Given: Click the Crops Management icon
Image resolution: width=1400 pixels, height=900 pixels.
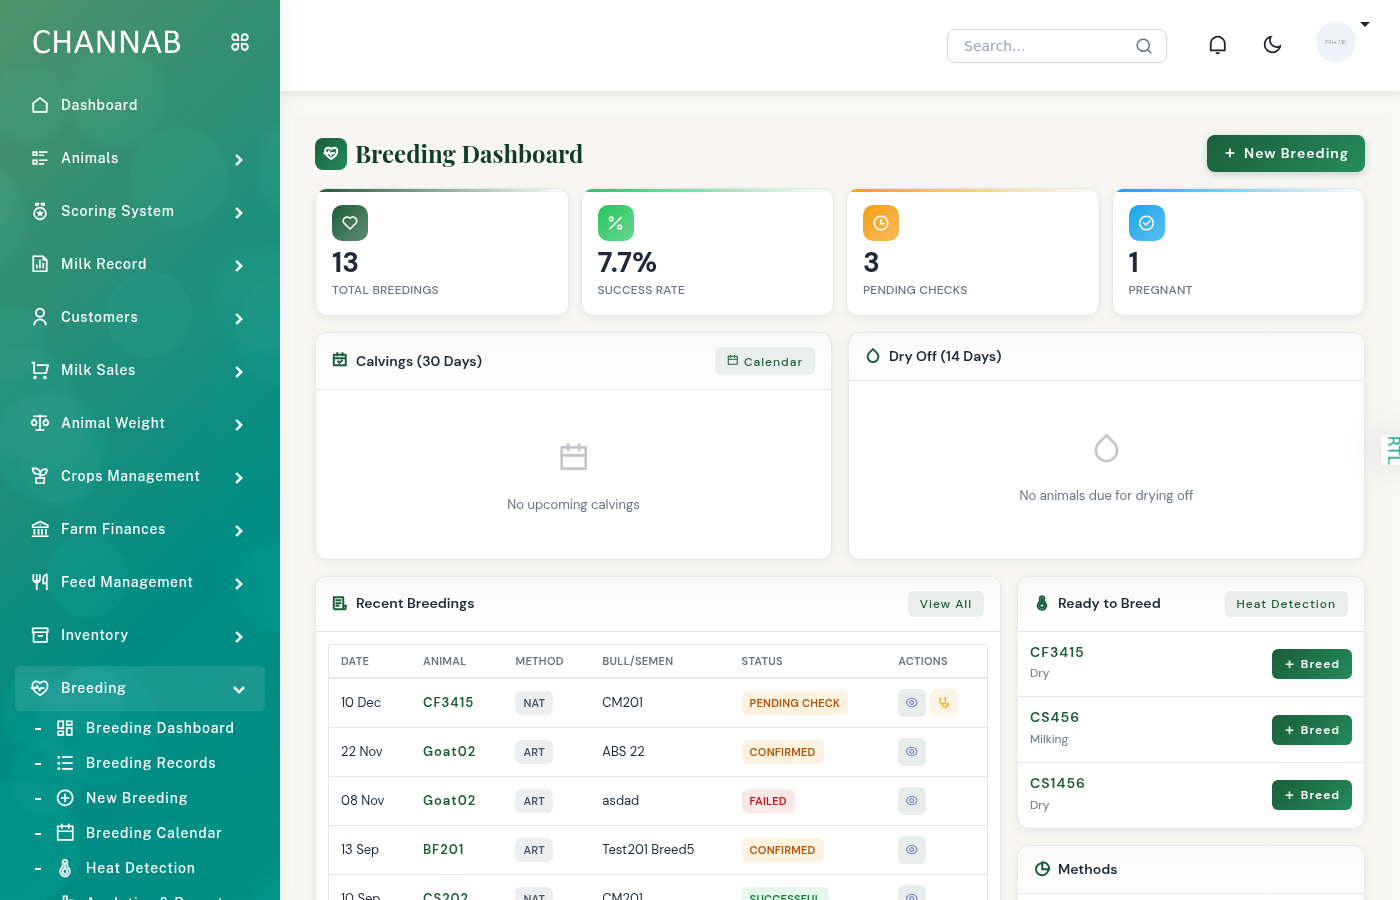Looking at the screenshot, I should click(x=40, y=476).
